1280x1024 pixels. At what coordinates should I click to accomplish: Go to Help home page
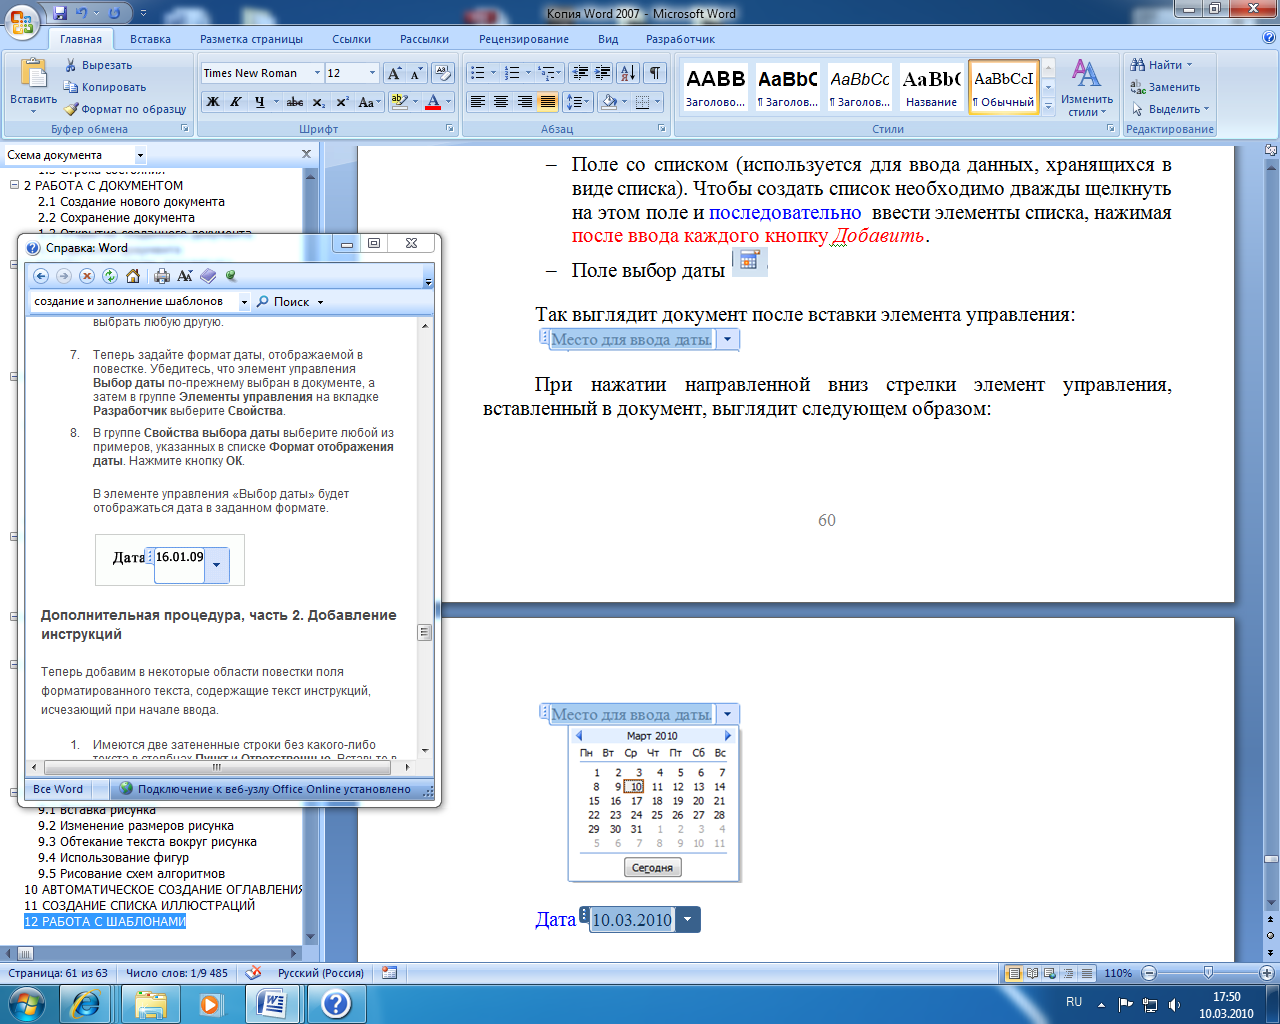[x=133, y=276]
